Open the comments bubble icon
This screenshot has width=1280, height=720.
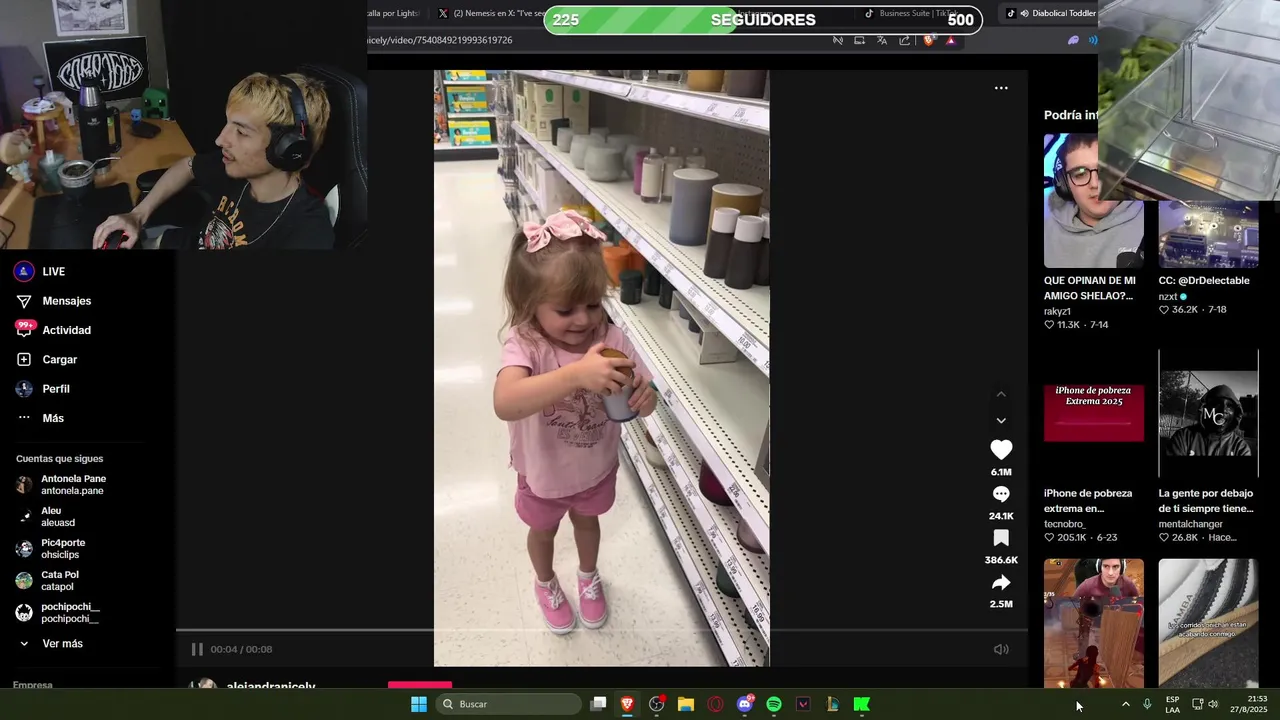click(1001, 494)
